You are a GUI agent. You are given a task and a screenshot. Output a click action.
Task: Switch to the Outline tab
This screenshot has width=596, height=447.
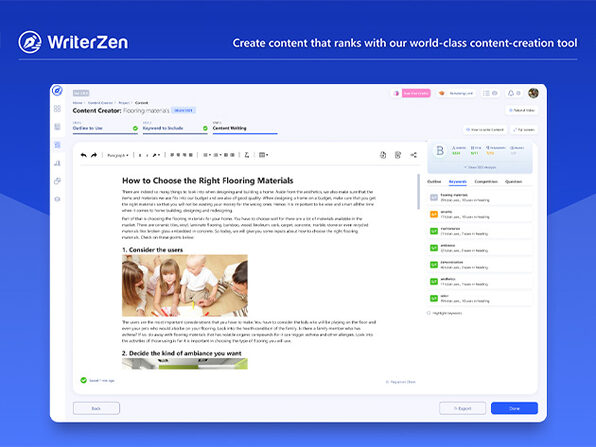pyautogui.click(x=434, y=182)
